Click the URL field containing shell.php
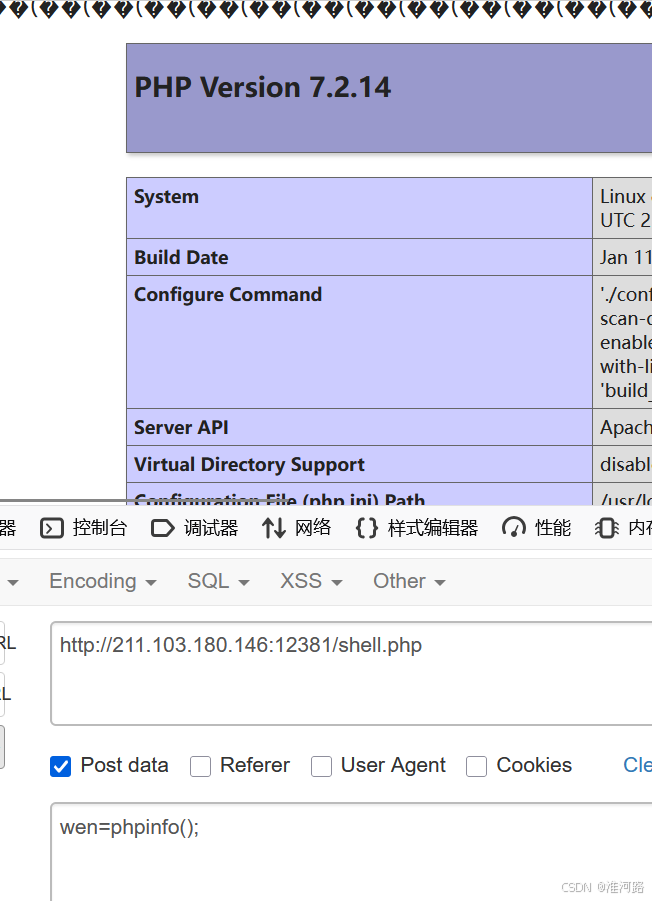 [351, 673]
